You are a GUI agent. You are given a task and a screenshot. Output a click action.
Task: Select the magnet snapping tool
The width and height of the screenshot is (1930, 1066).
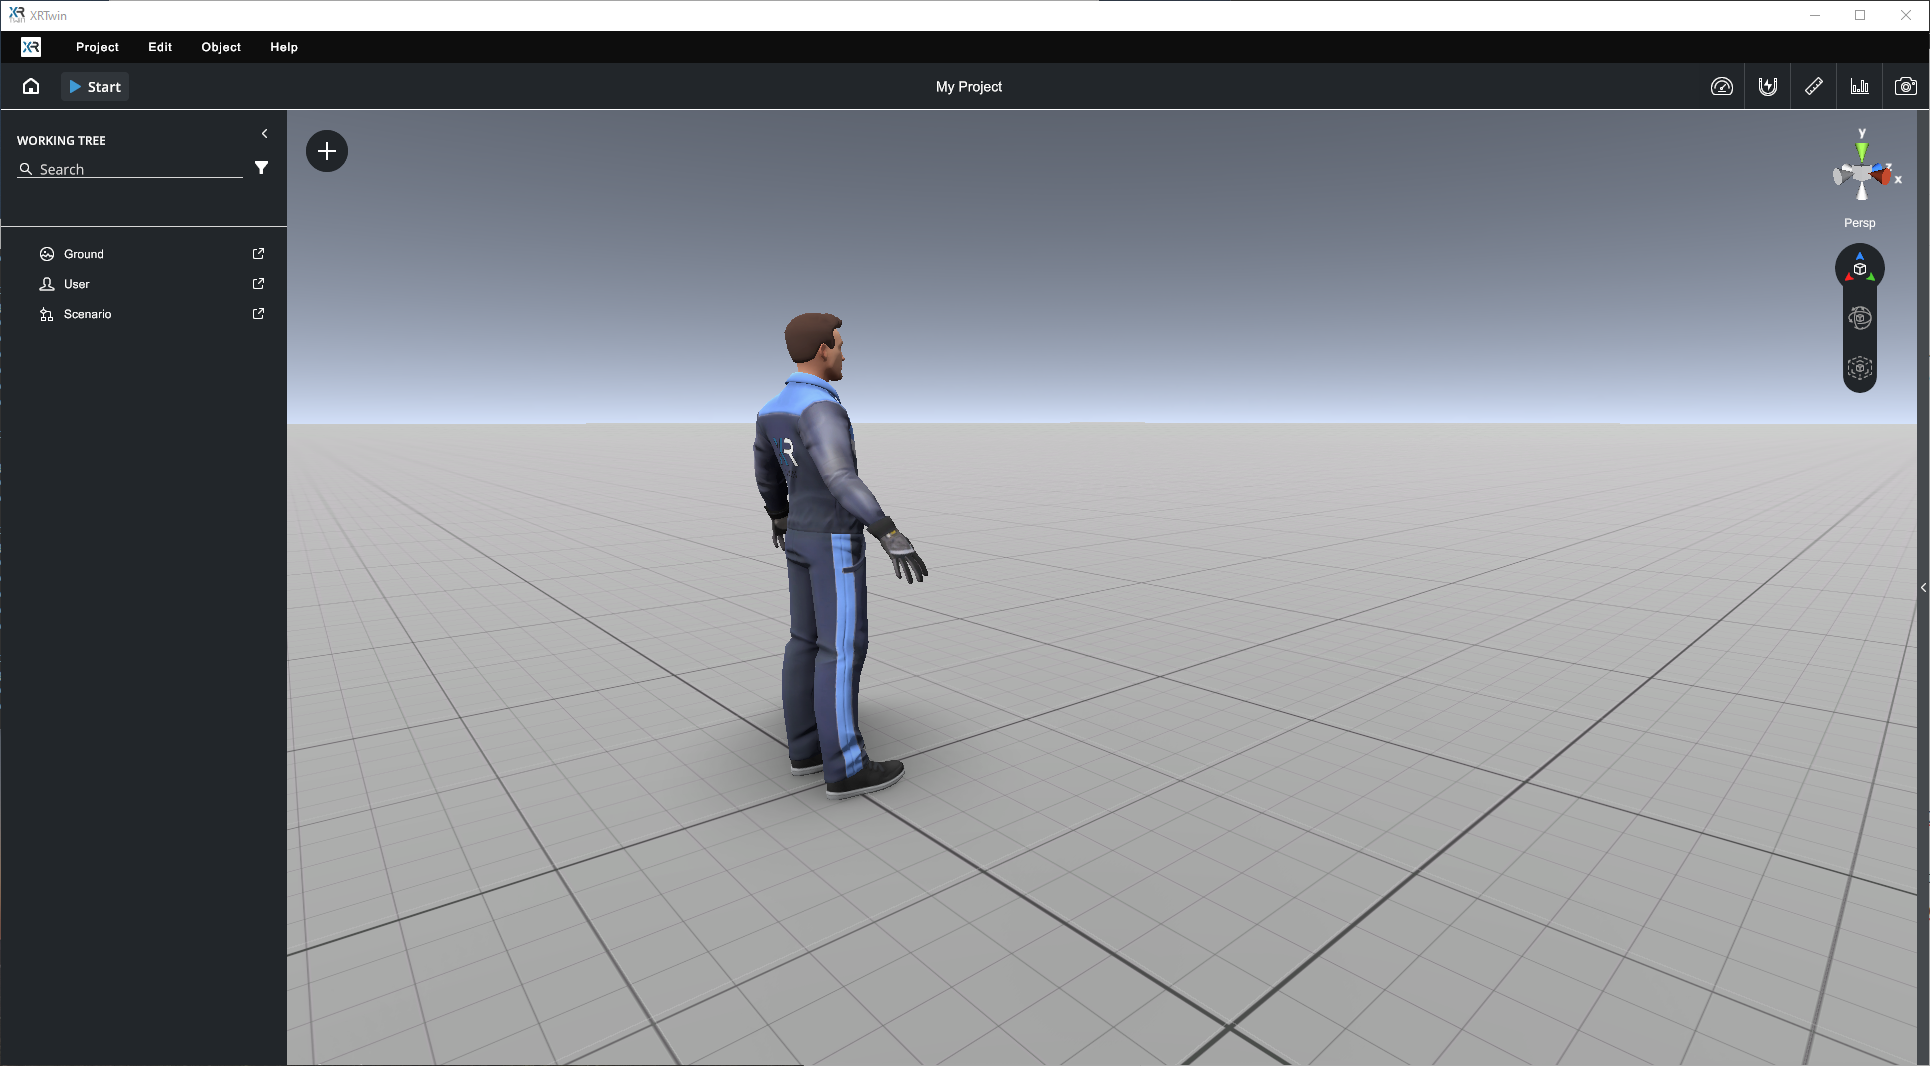point(1768,86)
